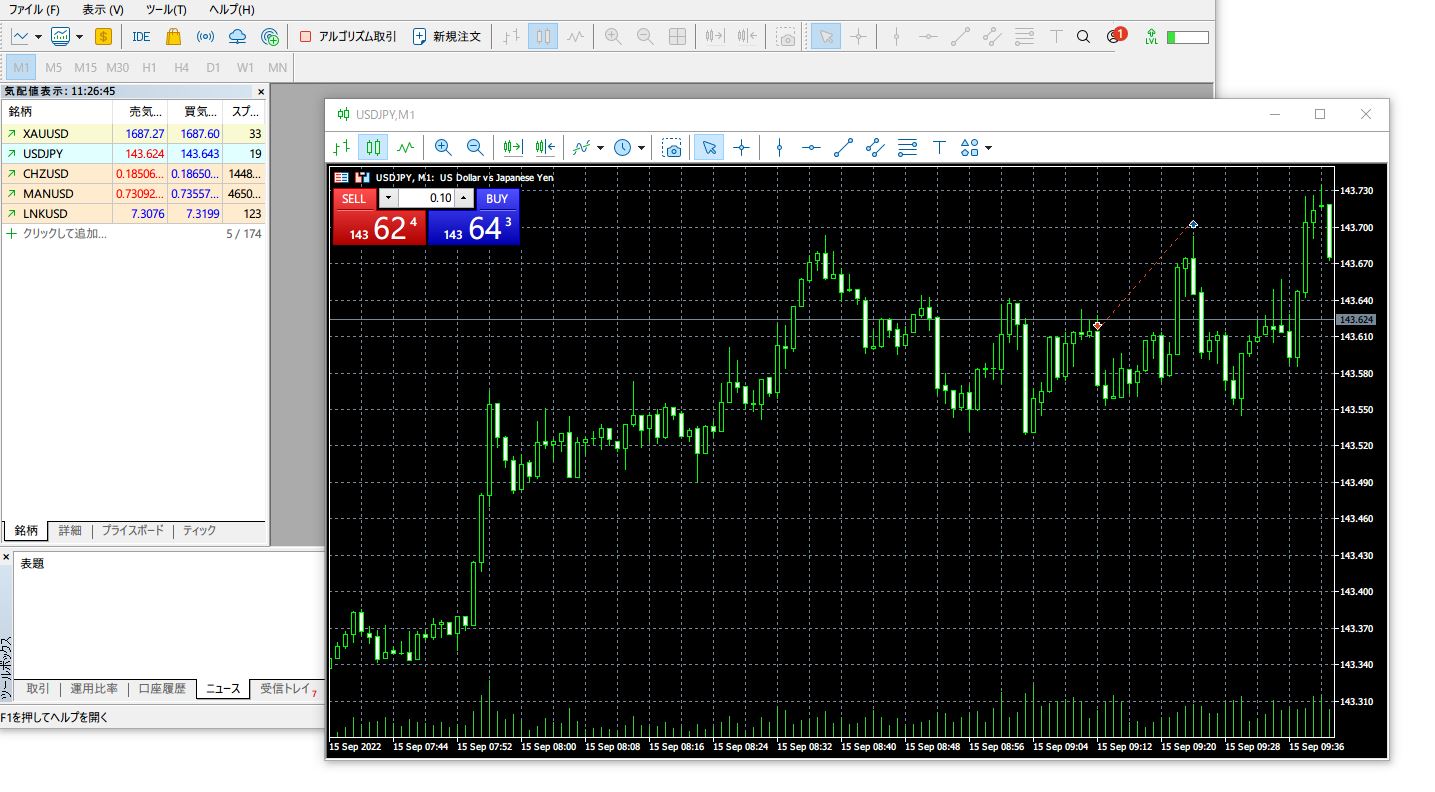
Task: Increase trade volume with up arrow
Action: pyautogui.click(x=462, y=198)
